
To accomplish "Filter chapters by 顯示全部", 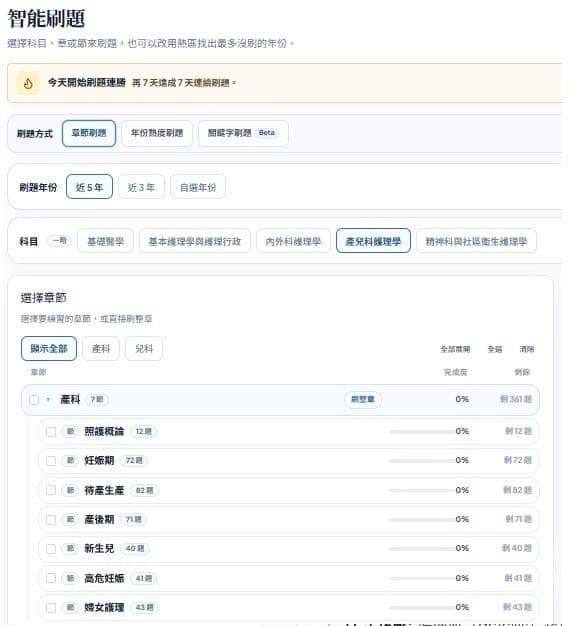I will 49,349.
